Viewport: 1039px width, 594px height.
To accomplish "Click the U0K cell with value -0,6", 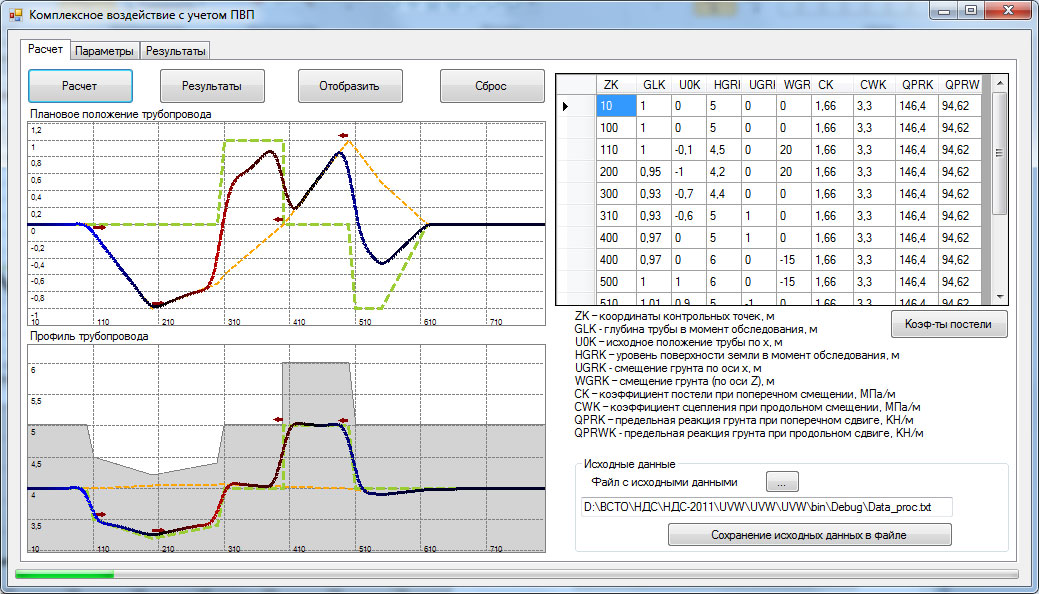I will pyautogui.click(x=689, y=215).
